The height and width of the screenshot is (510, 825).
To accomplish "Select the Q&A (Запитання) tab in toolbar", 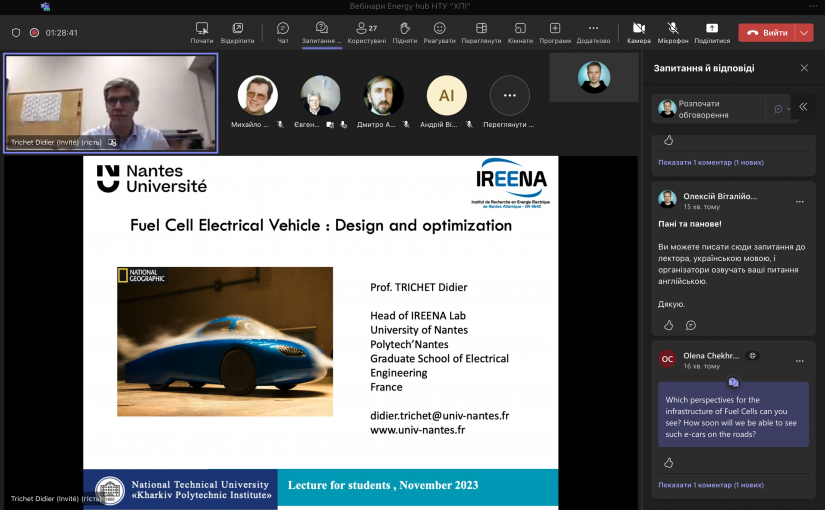I will click(322, 29).
